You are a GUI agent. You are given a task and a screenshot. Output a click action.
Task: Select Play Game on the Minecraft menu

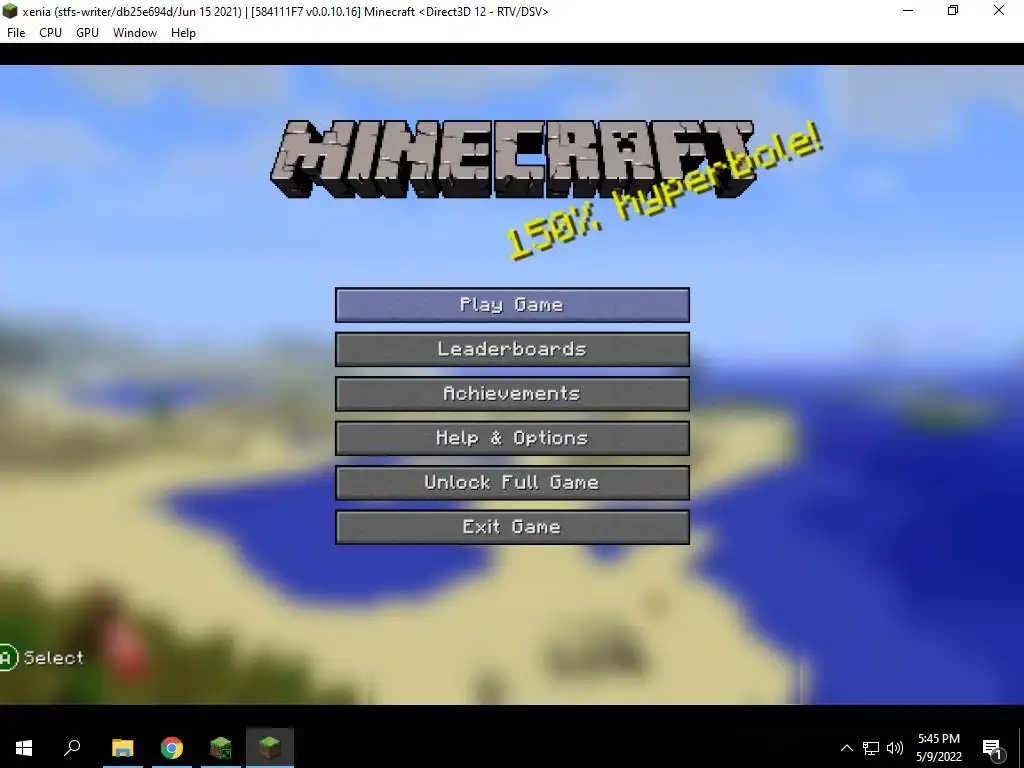click(512, 305)
